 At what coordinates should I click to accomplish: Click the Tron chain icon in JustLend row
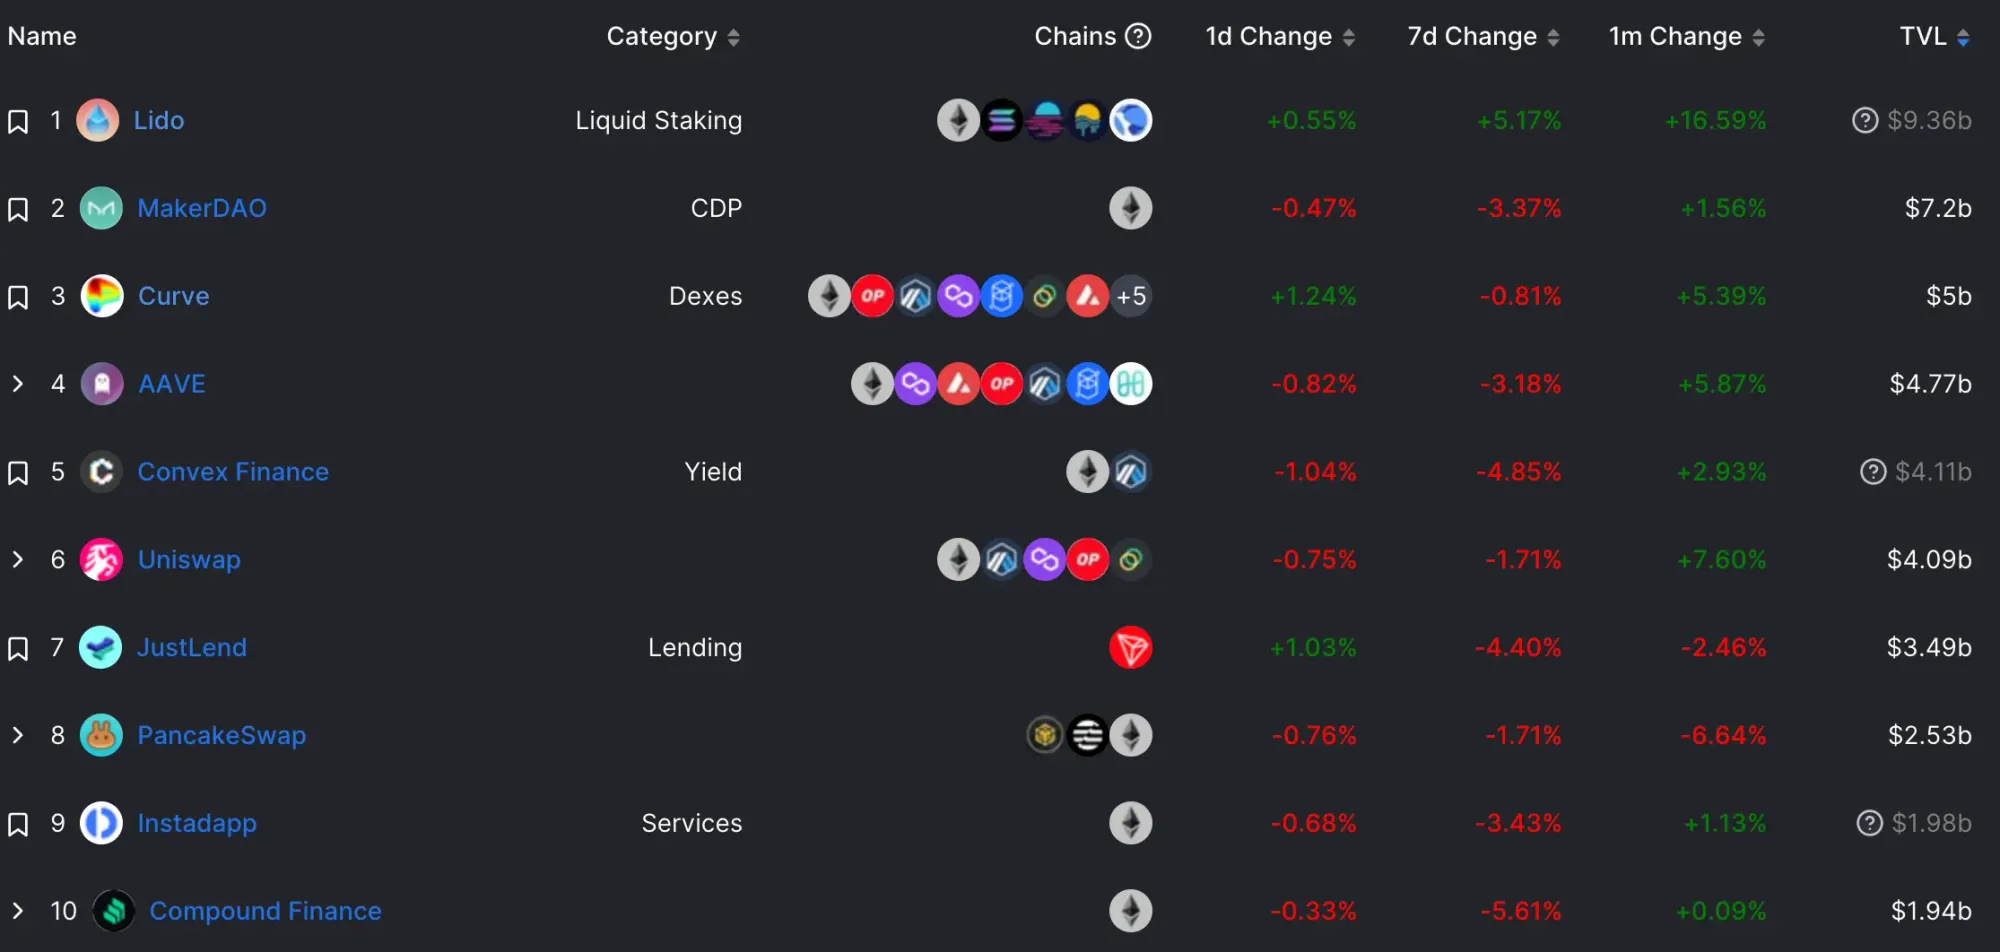pos(1131,648)
